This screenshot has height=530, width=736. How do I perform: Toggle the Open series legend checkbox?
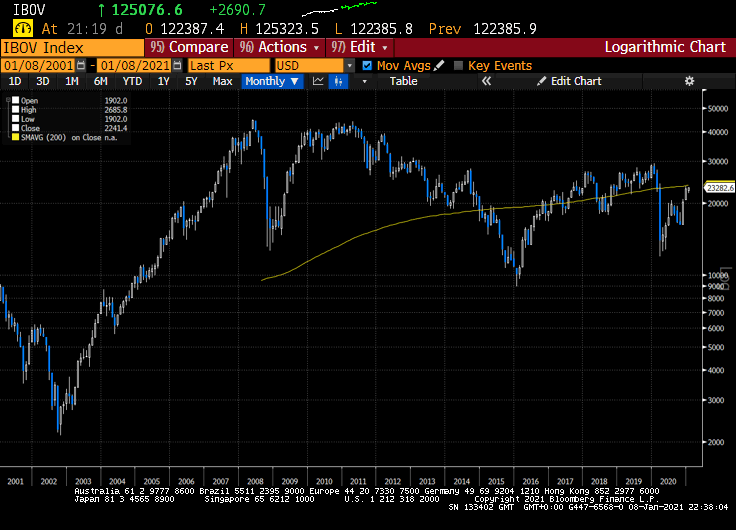click(15, 100)
